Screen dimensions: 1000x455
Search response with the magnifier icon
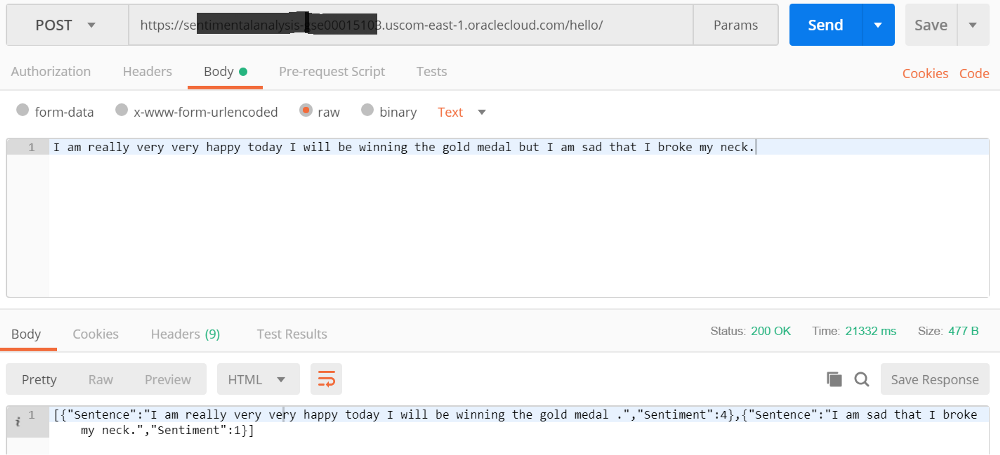[862, 380]
